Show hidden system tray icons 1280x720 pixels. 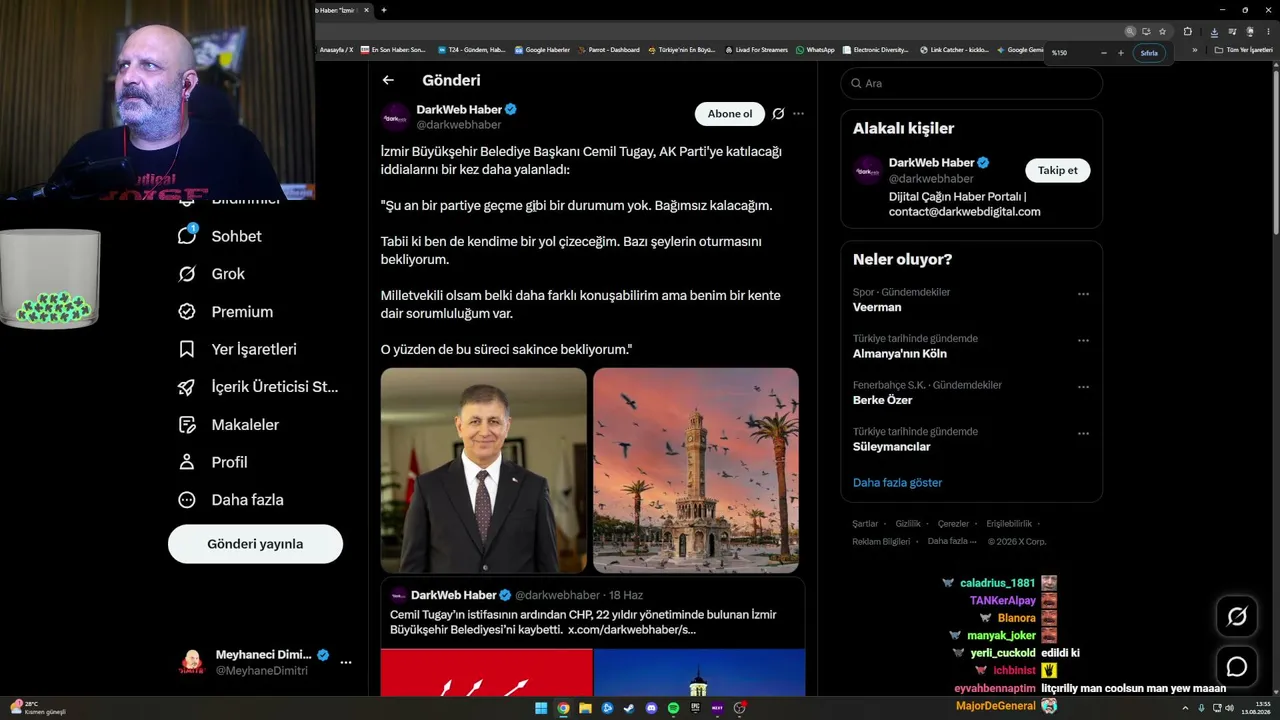point(1186,708)
